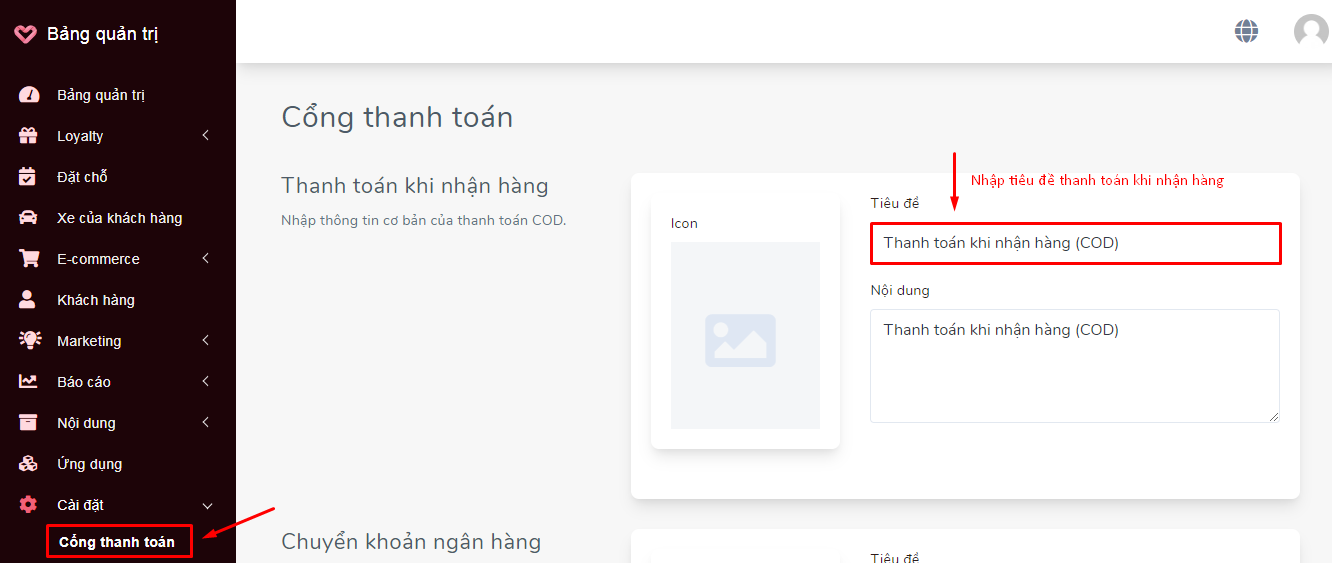Click the Nội dung archive box icon
The image size is (1332, 563).
[28, 423]
